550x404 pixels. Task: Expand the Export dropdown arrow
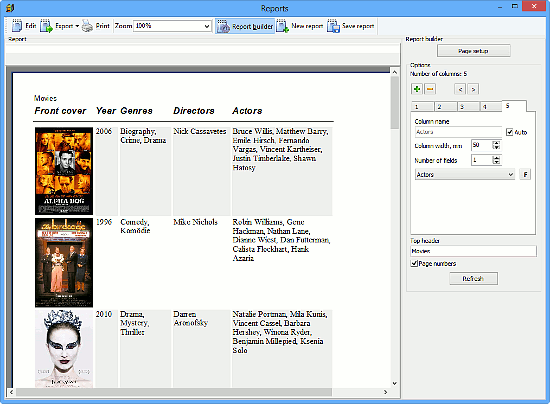click(x=77, y=26)
